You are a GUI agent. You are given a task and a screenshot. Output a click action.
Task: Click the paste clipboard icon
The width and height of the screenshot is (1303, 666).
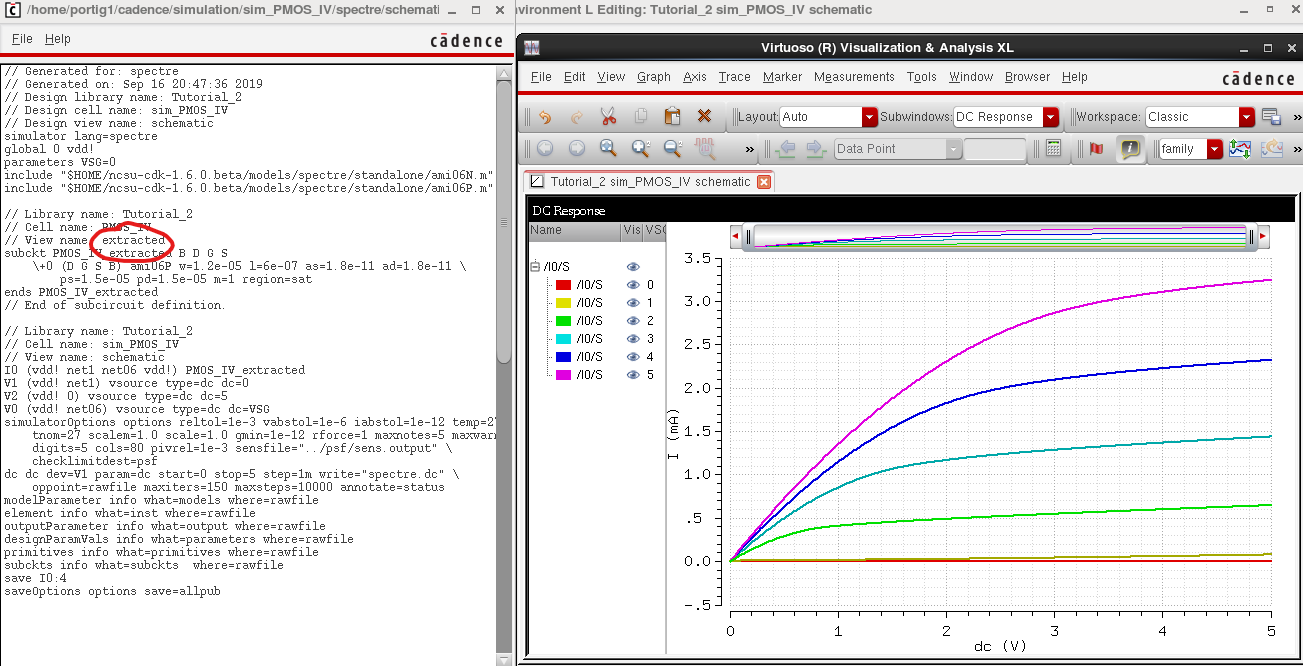tap(672, 117)
